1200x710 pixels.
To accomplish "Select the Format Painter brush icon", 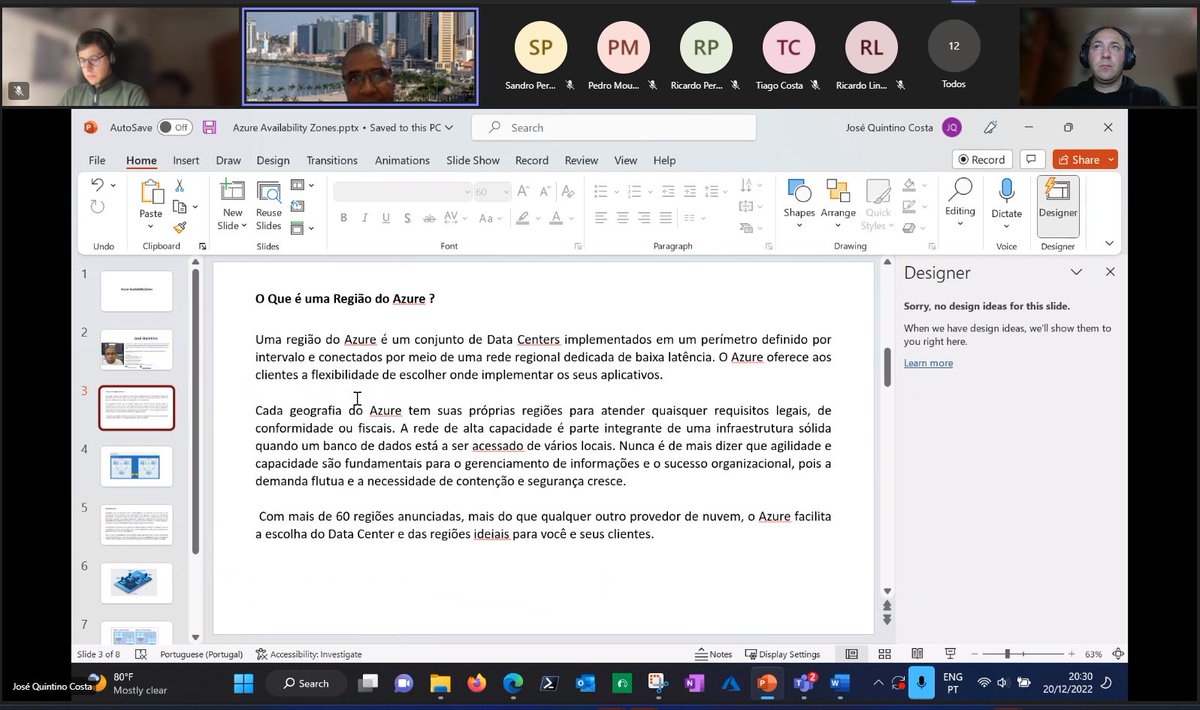I will (179, 227).
